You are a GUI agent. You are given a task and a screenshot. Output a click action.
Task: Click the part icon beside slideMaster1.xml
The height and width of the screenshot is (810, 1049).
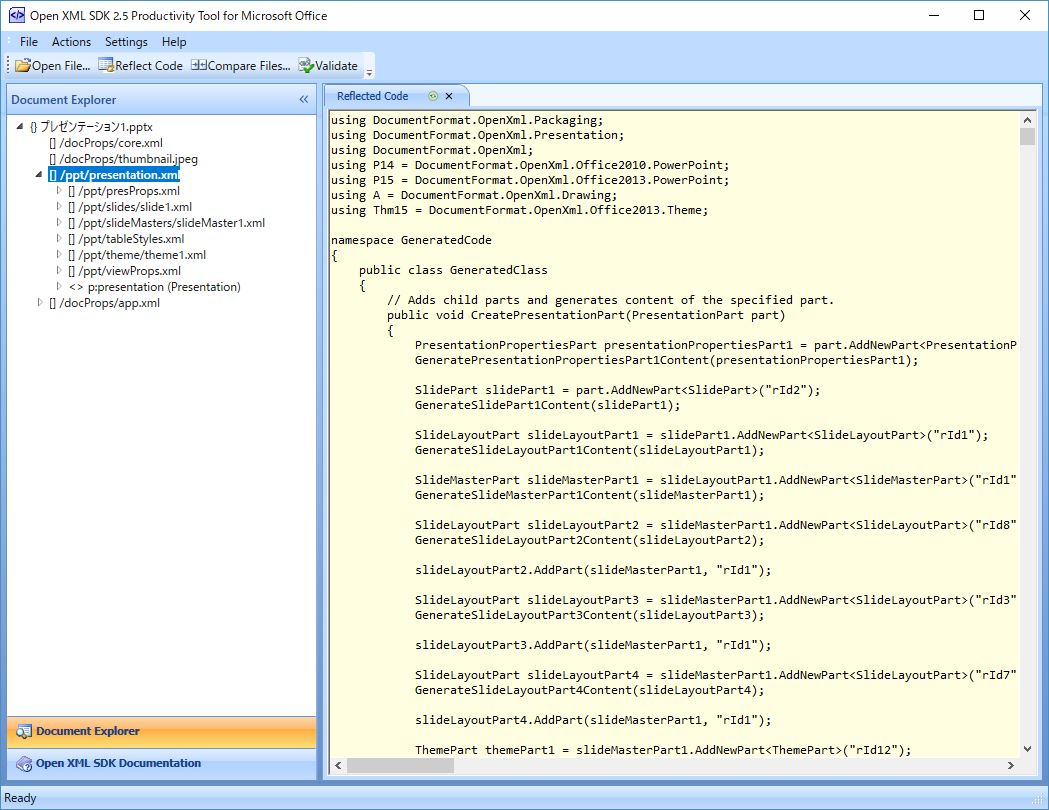72,223
